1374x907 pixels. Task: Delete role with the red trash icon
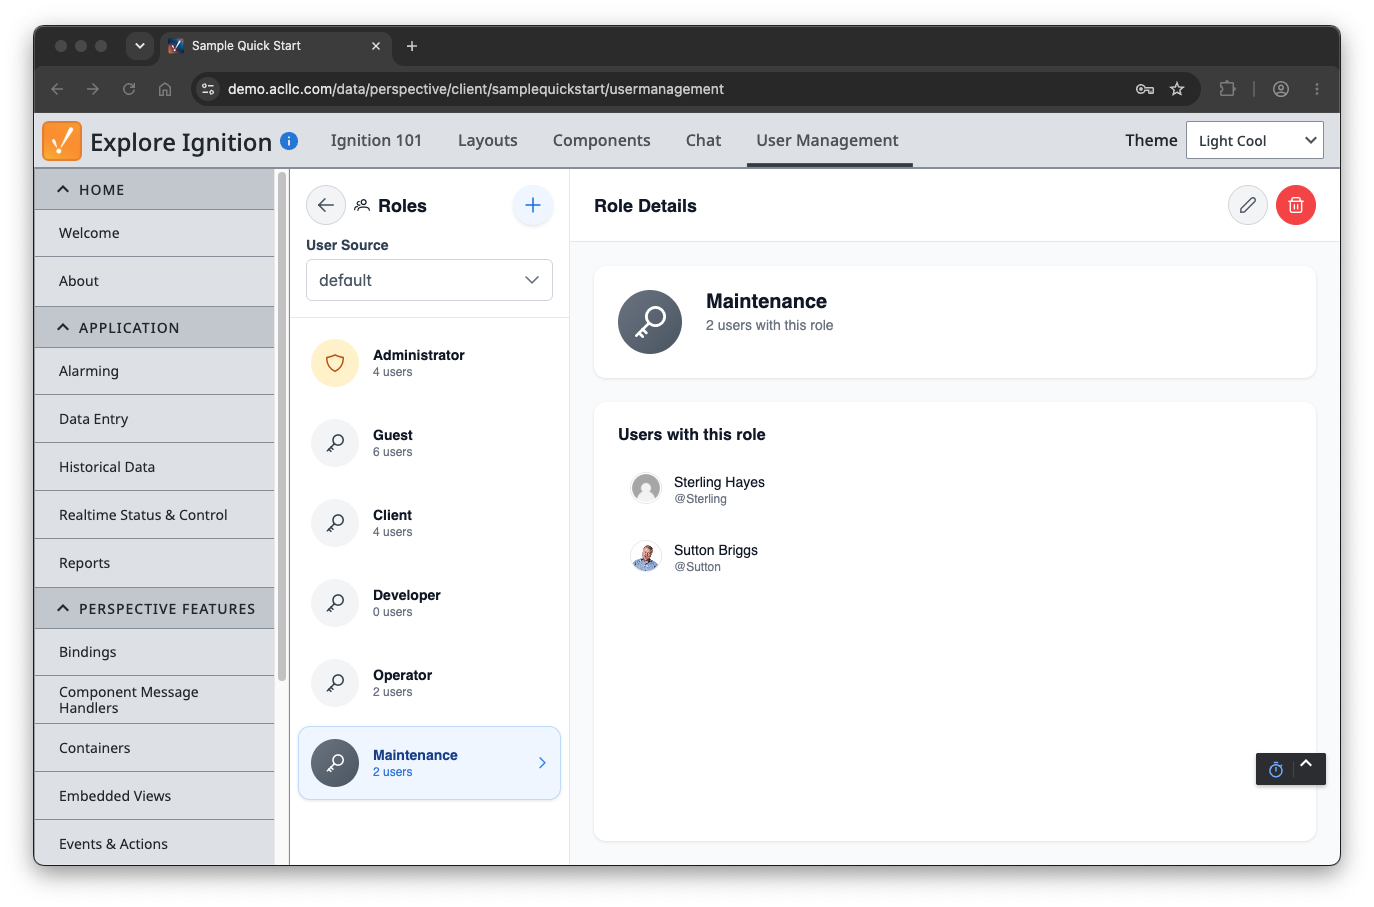[x=1296, y=205]
